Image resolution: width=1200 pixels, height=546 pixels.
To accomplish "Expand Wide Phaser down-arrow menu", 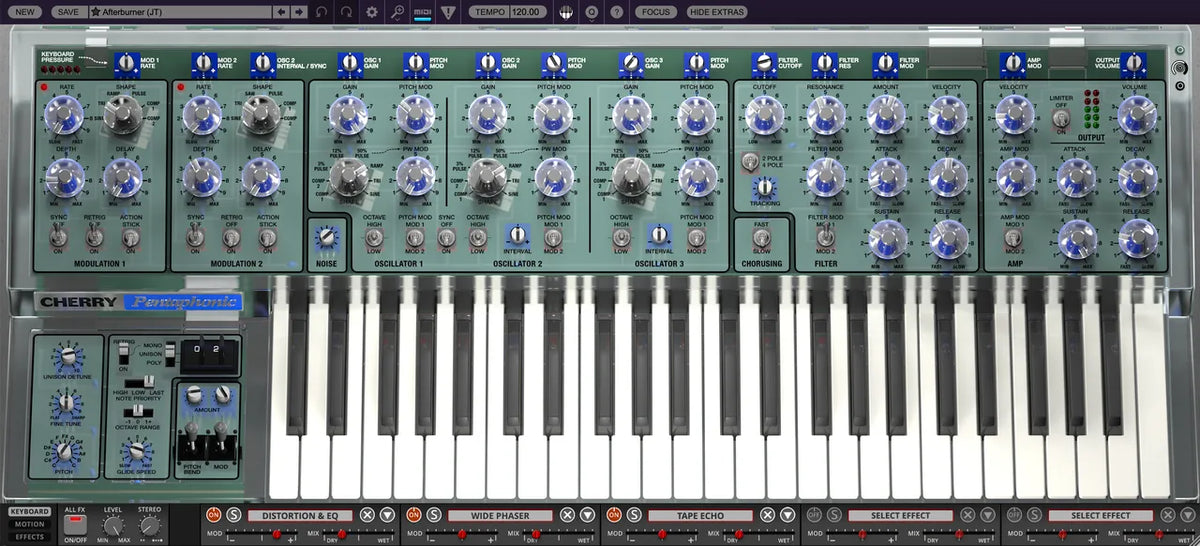I will 587,515.
